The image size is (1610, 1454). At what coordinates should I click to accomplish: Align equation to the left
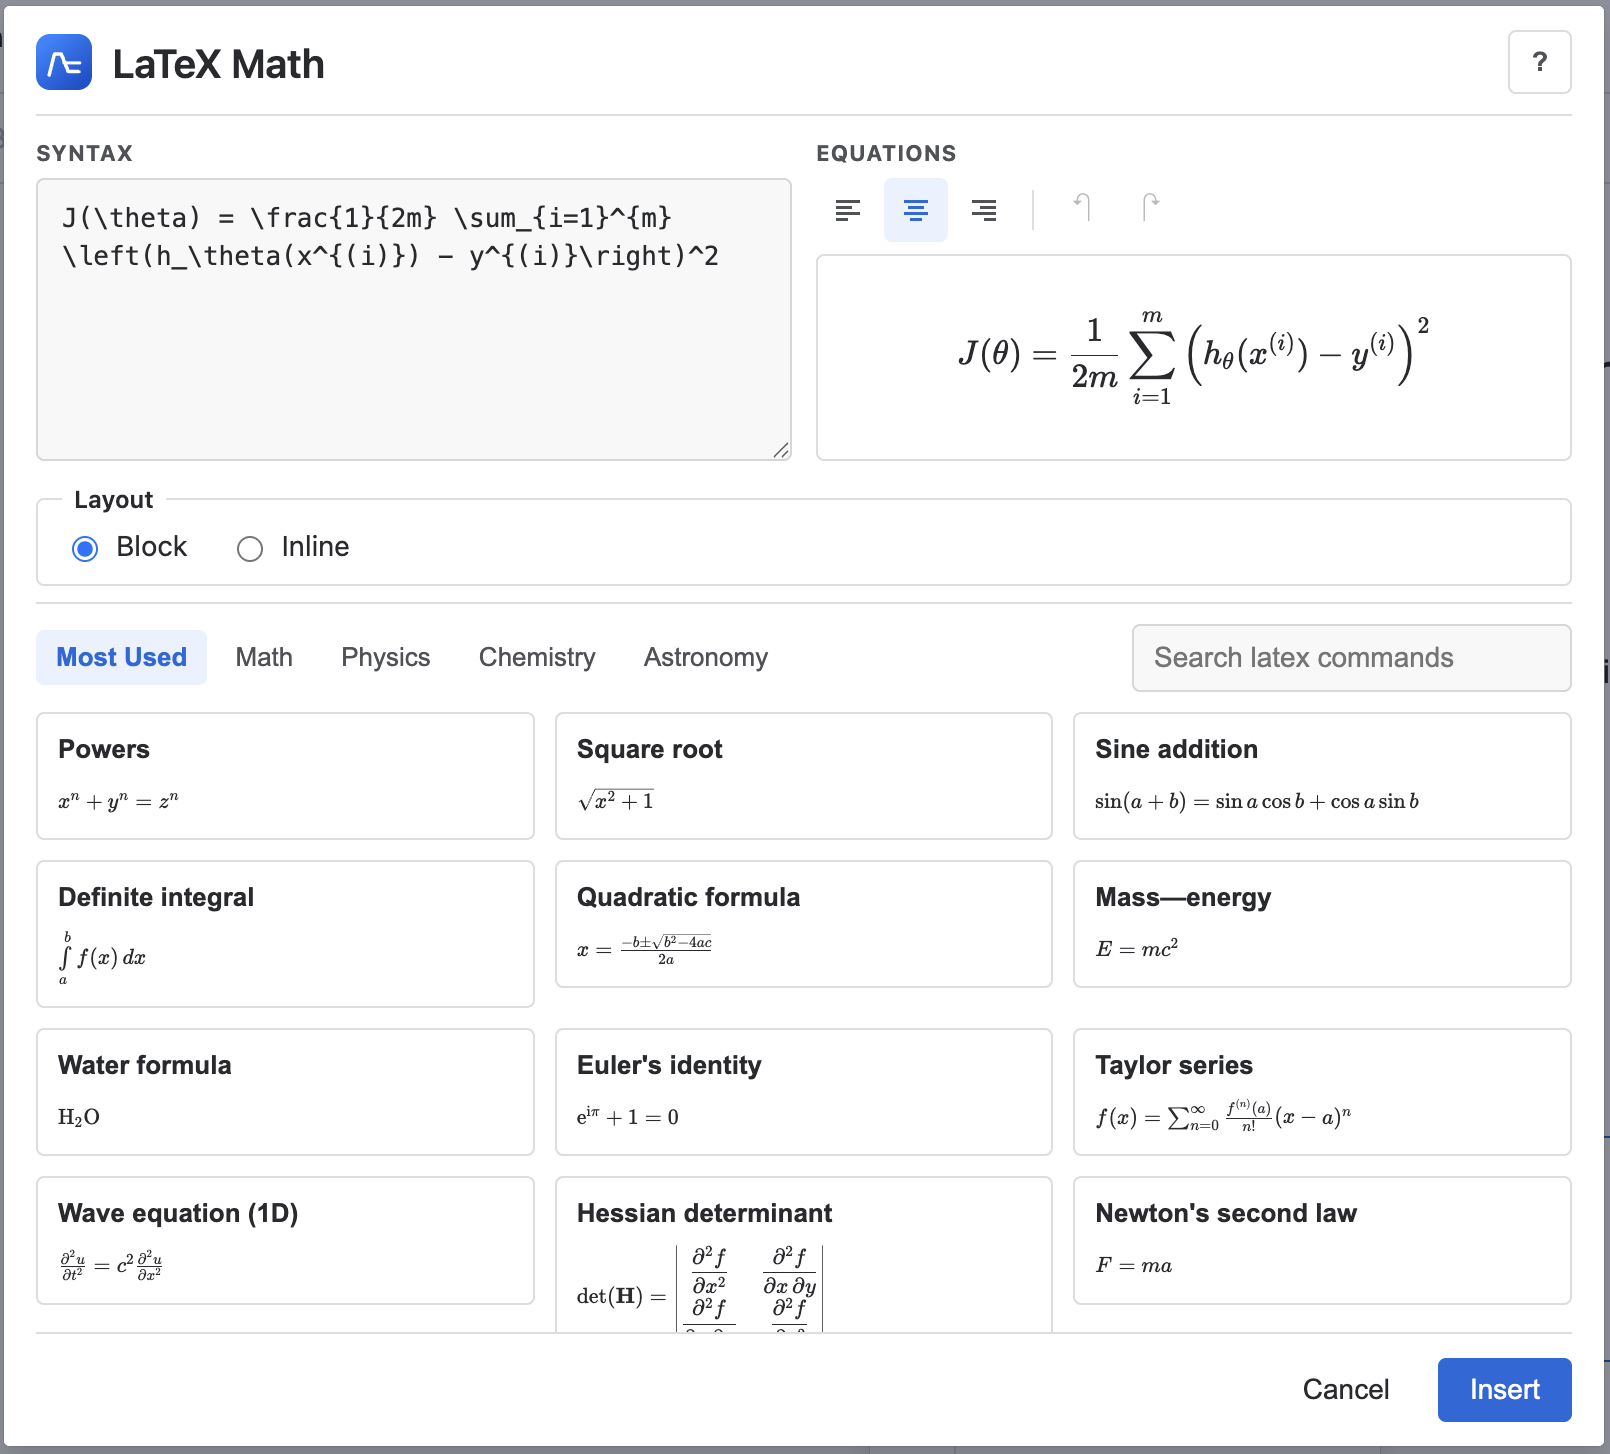pyautogui.click(x=848, y=210)
